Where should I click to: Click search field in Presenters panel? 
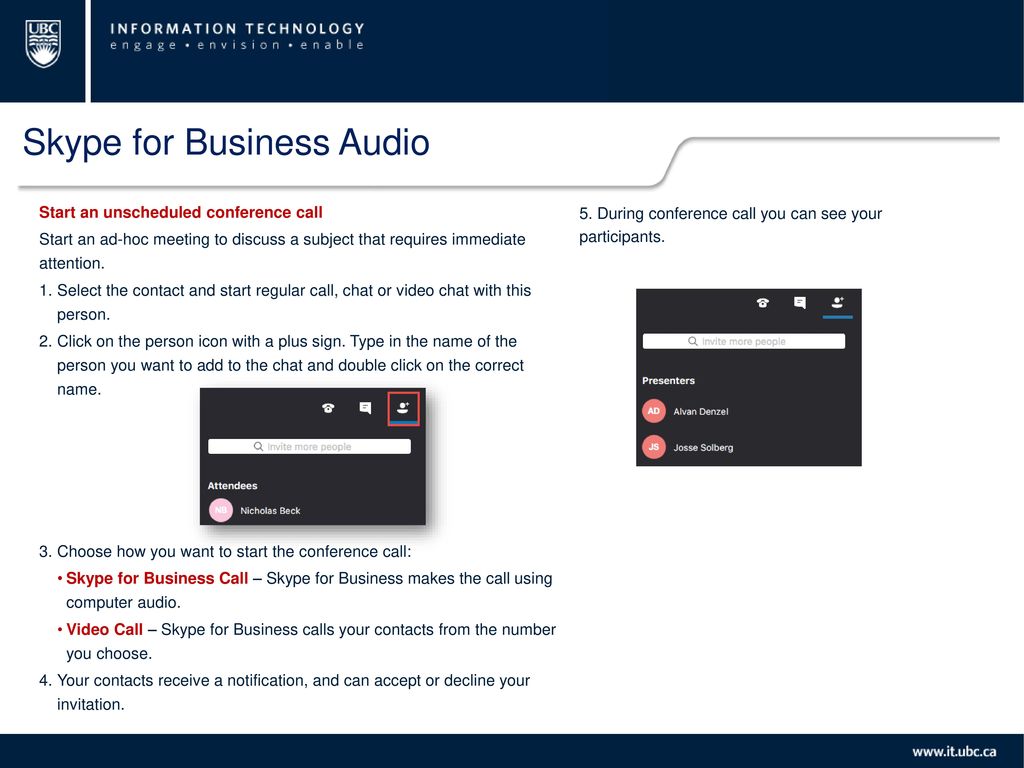coord(743,341)
